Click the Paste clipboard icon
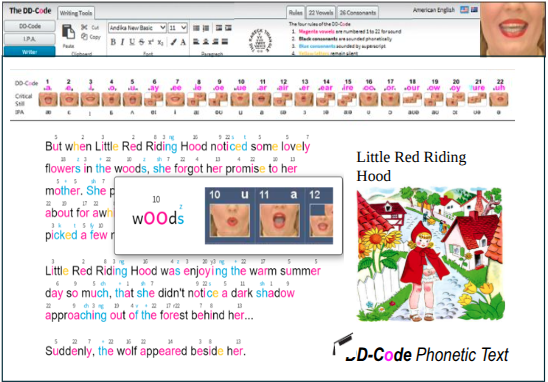 pyautogui.click(x=68, y=32)
